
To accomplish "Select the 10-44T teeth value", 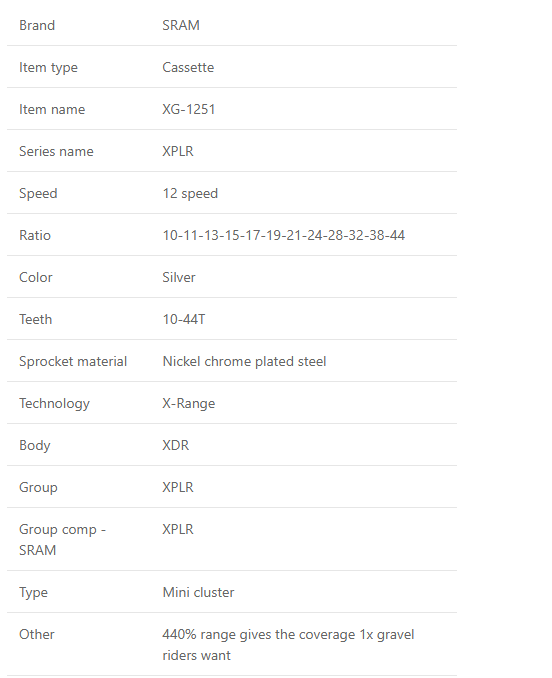I will coord(184,319).
